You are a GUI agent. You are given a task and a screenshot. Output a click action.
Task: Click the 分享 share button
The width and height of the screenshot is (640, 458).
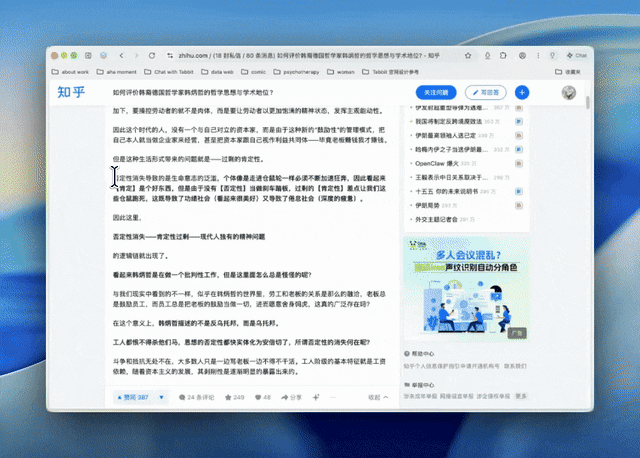[x=291, y=397]
